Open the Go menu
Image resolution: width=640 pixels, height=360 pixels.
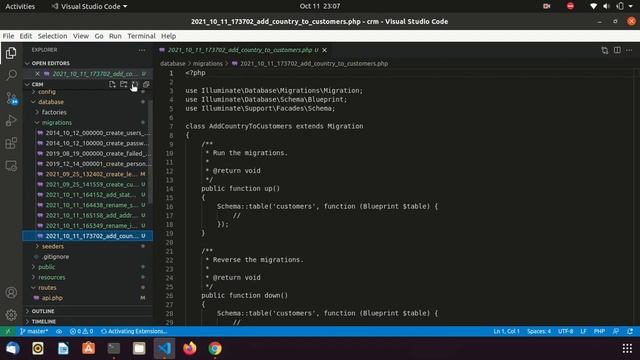click(x=99, y=36)
